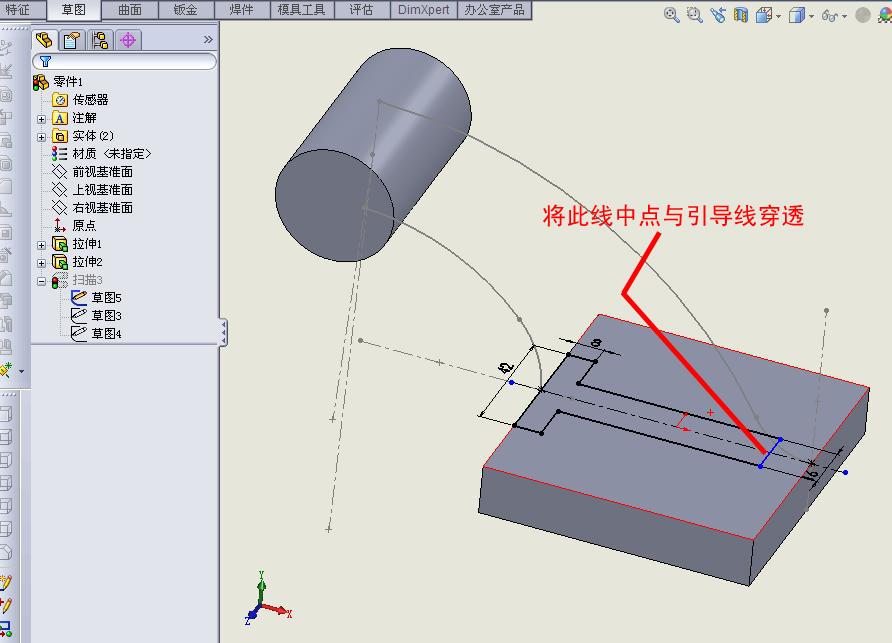Switch to the 草图 tab
Viewport: 892px width, 643px height.
73,10
